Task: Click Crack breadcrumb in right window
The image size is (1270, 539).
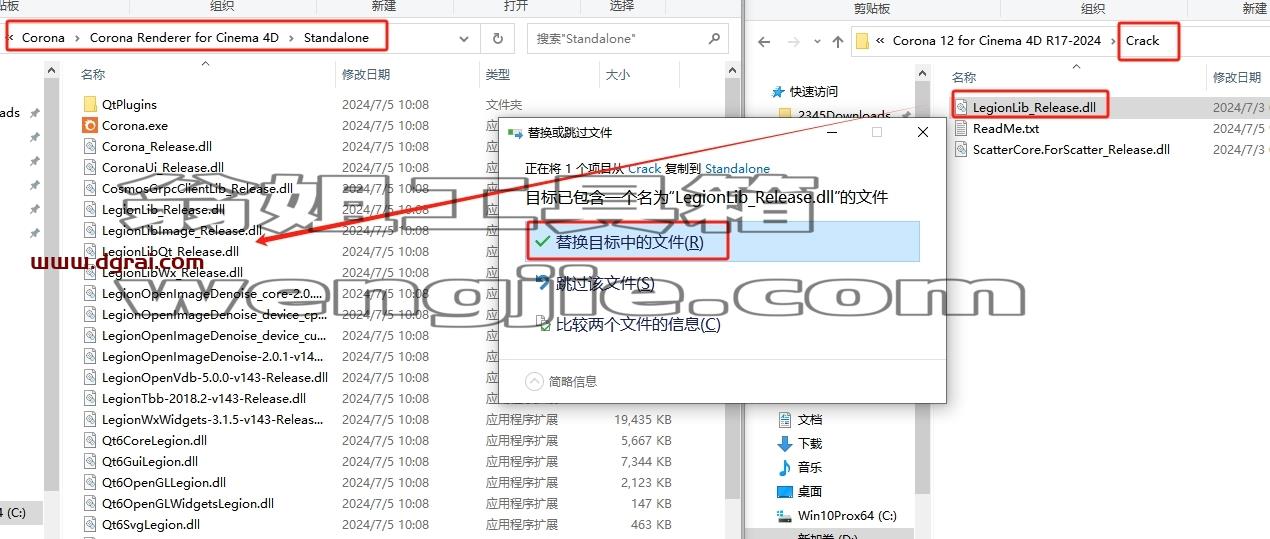Action: 1142,40
